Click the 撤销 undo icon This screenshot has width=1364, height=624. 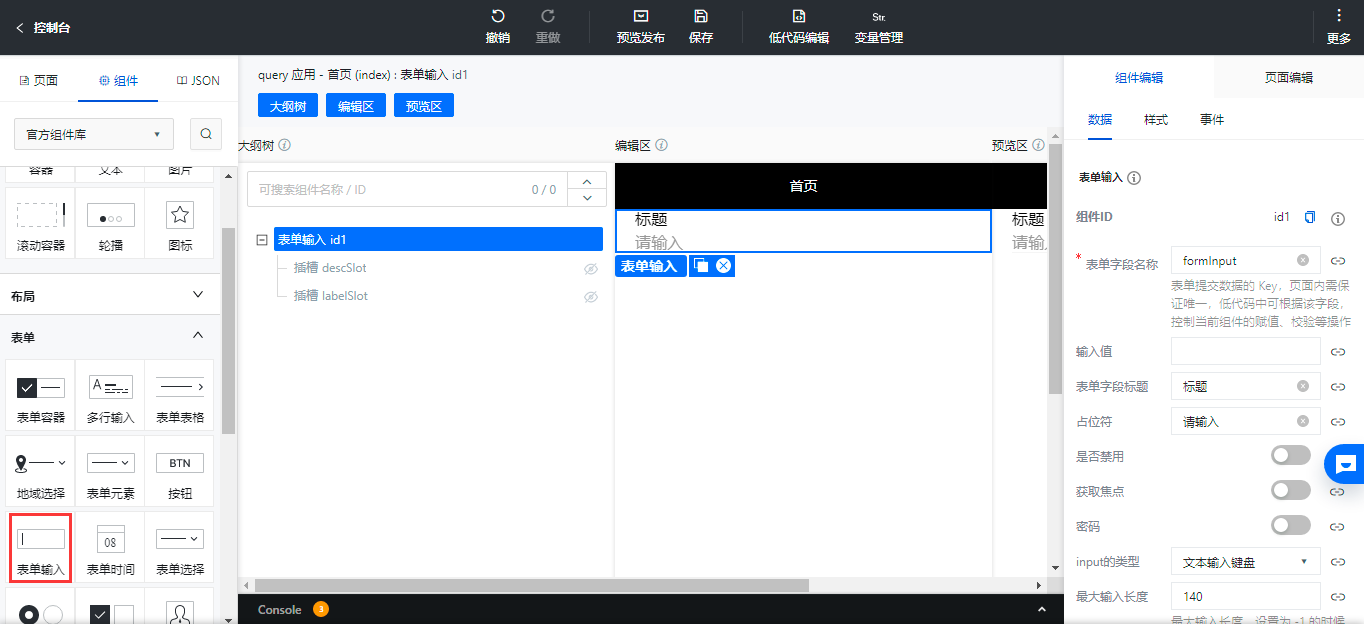point(497,16)
